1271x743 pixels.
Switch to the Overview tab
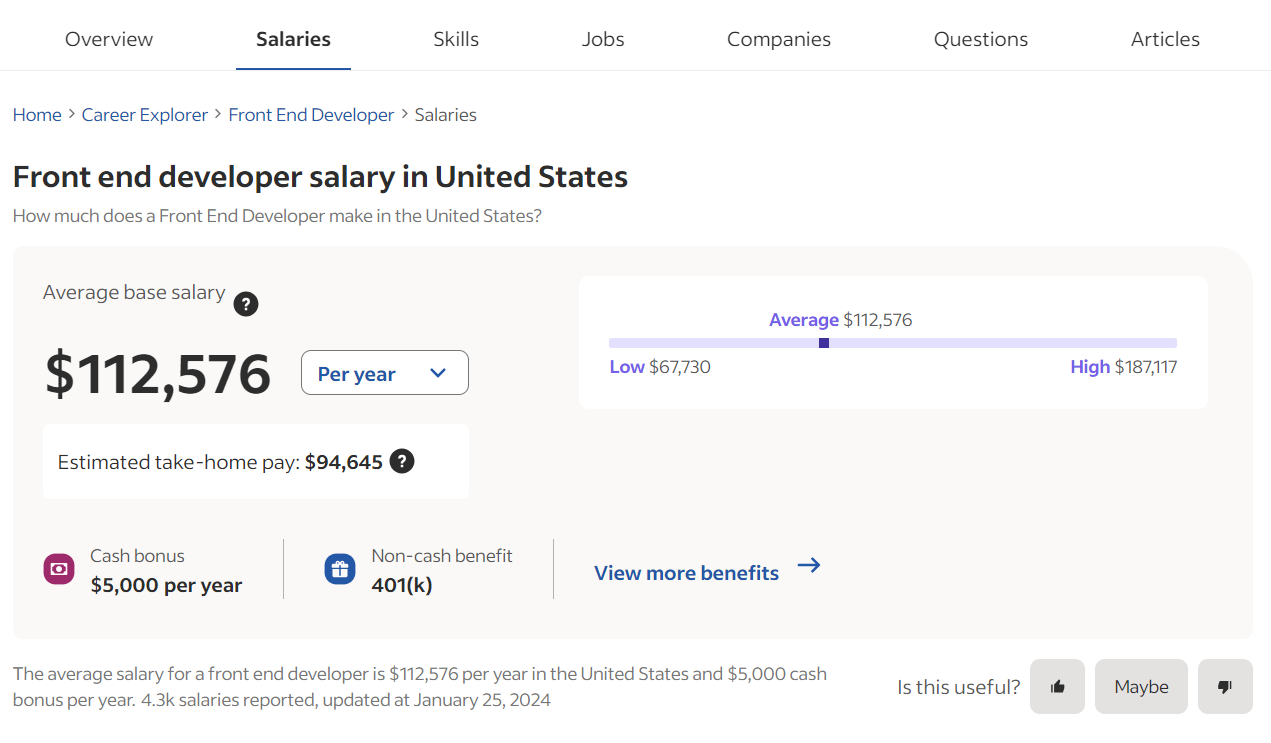tap(109, 39)
